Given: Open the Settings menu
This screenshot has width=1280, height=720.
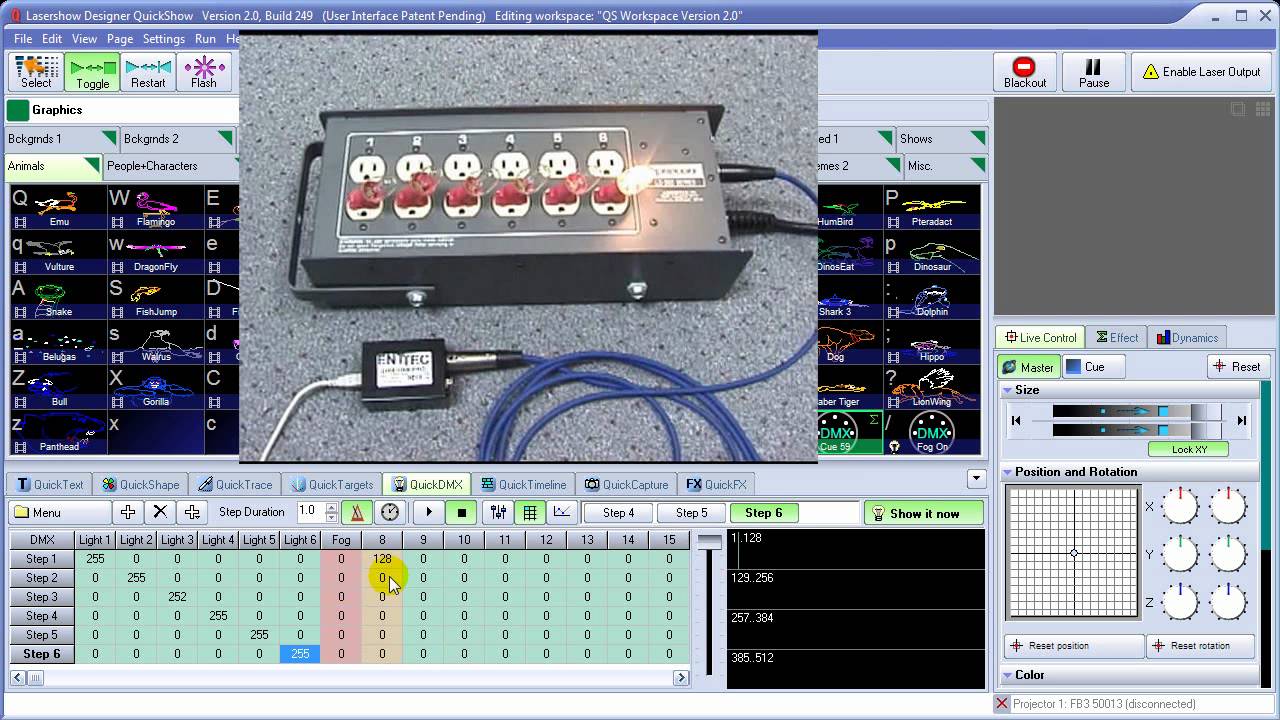Looking at the screenshot, I should 163,39.
